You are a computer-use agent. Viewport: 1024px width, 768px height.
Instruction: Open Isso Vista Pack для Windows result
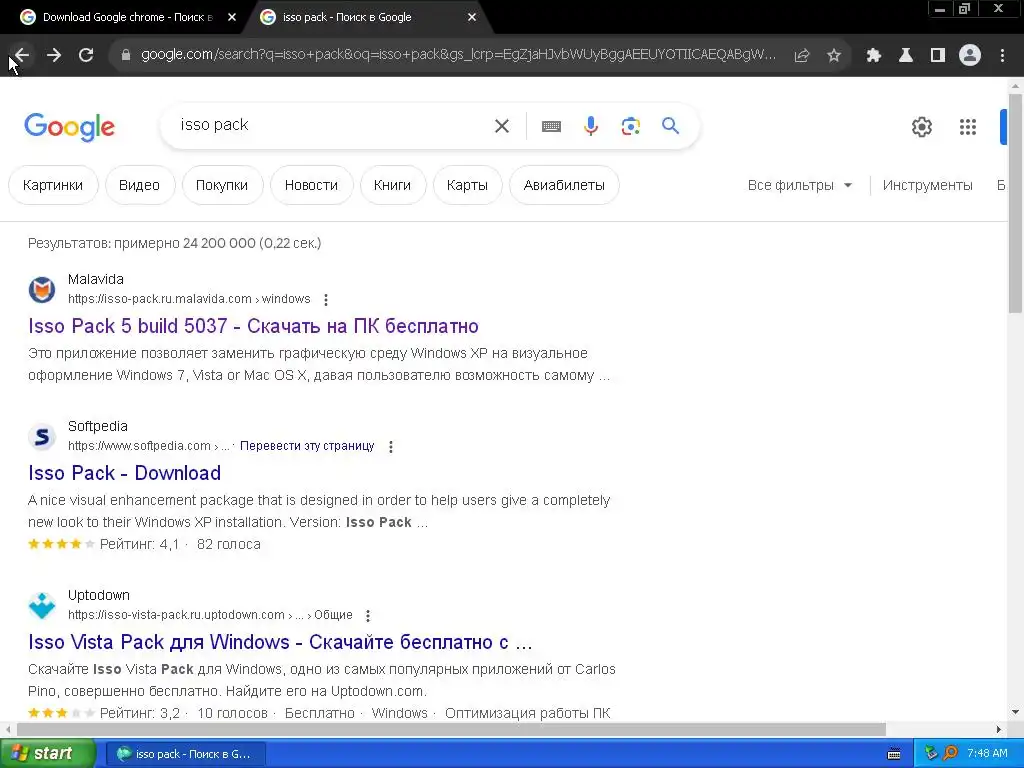(x=280, y=642)
